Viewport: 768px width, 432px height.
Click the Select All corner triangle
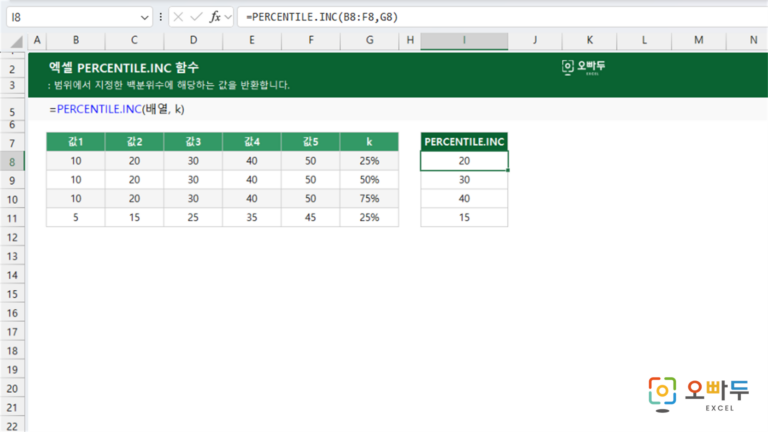point(16,42)
